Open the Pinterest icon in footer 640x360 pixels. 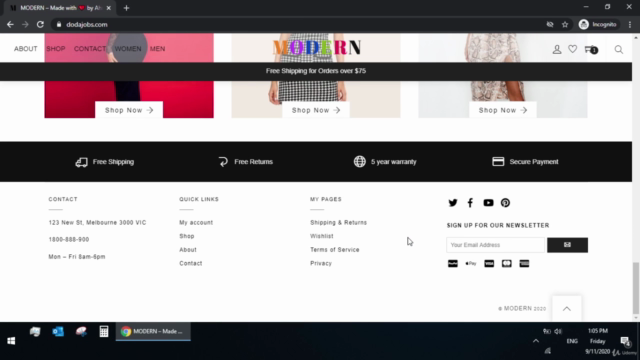pos(505,203)
